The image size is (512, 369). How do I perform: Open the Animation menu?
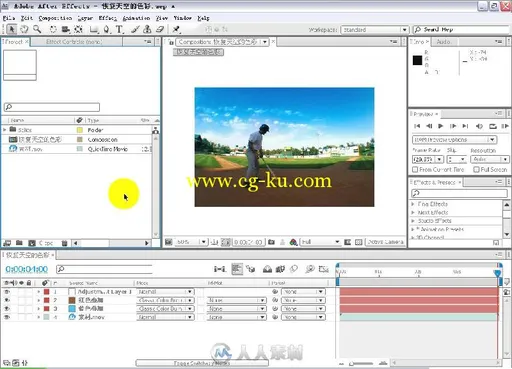(x=136, y=18)
